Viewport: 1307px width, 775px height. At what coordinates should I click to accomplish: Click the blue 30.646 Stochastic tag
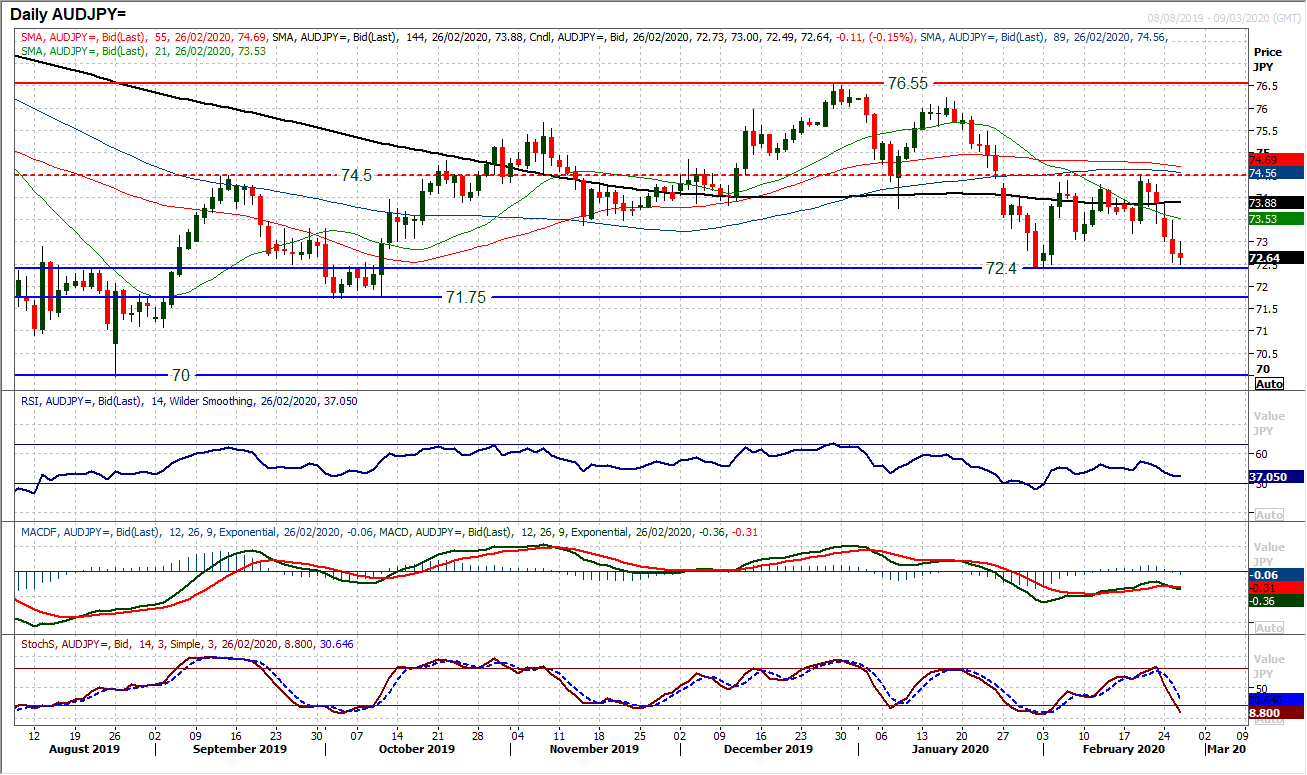pyautogui.click(x=1277, y=699)
